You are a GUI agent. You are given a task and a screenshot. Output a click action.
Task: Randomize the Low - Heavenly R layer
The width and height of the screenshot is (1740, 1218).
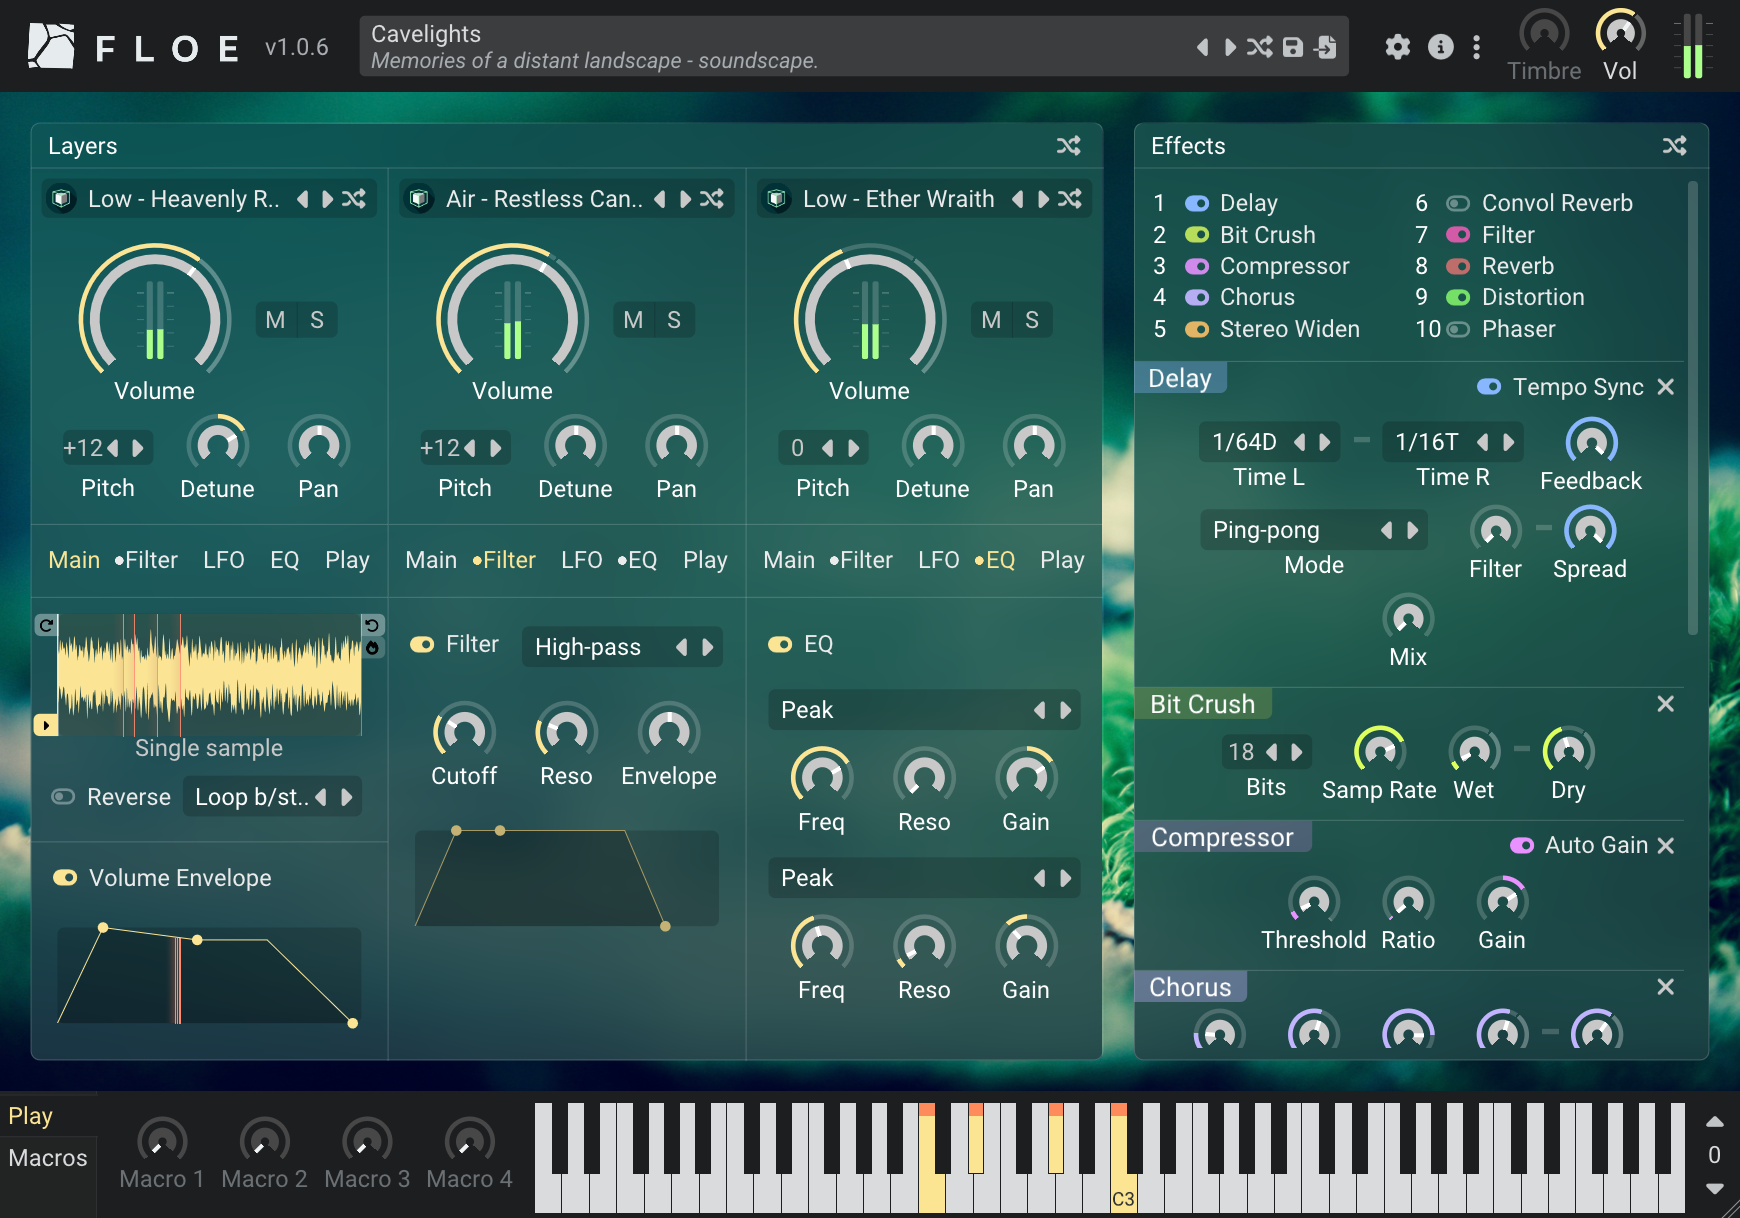(353, 198)
